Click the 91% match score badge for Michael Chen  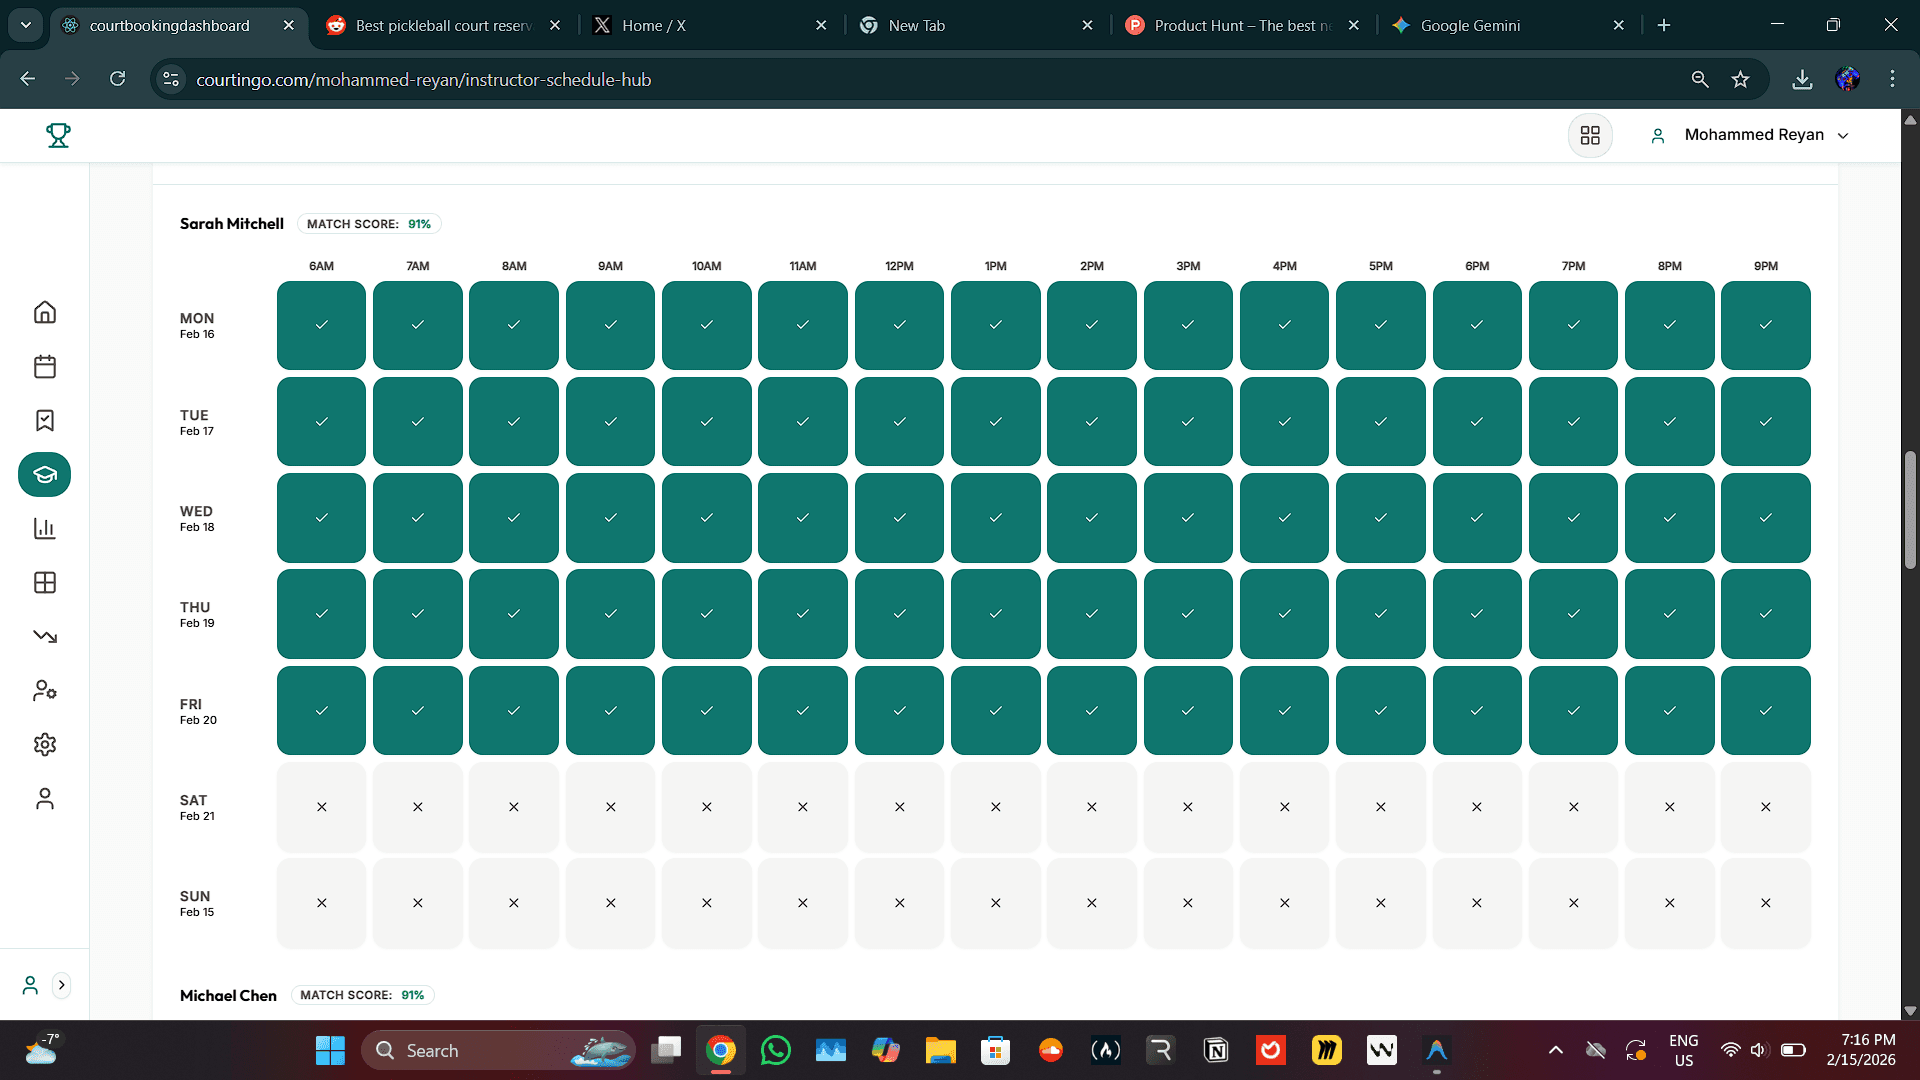[x=362, y=994]
